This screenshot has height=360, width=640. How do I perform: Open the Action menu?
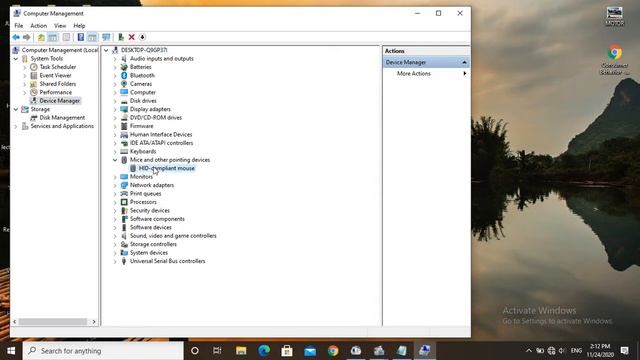[x=38, y=26]
